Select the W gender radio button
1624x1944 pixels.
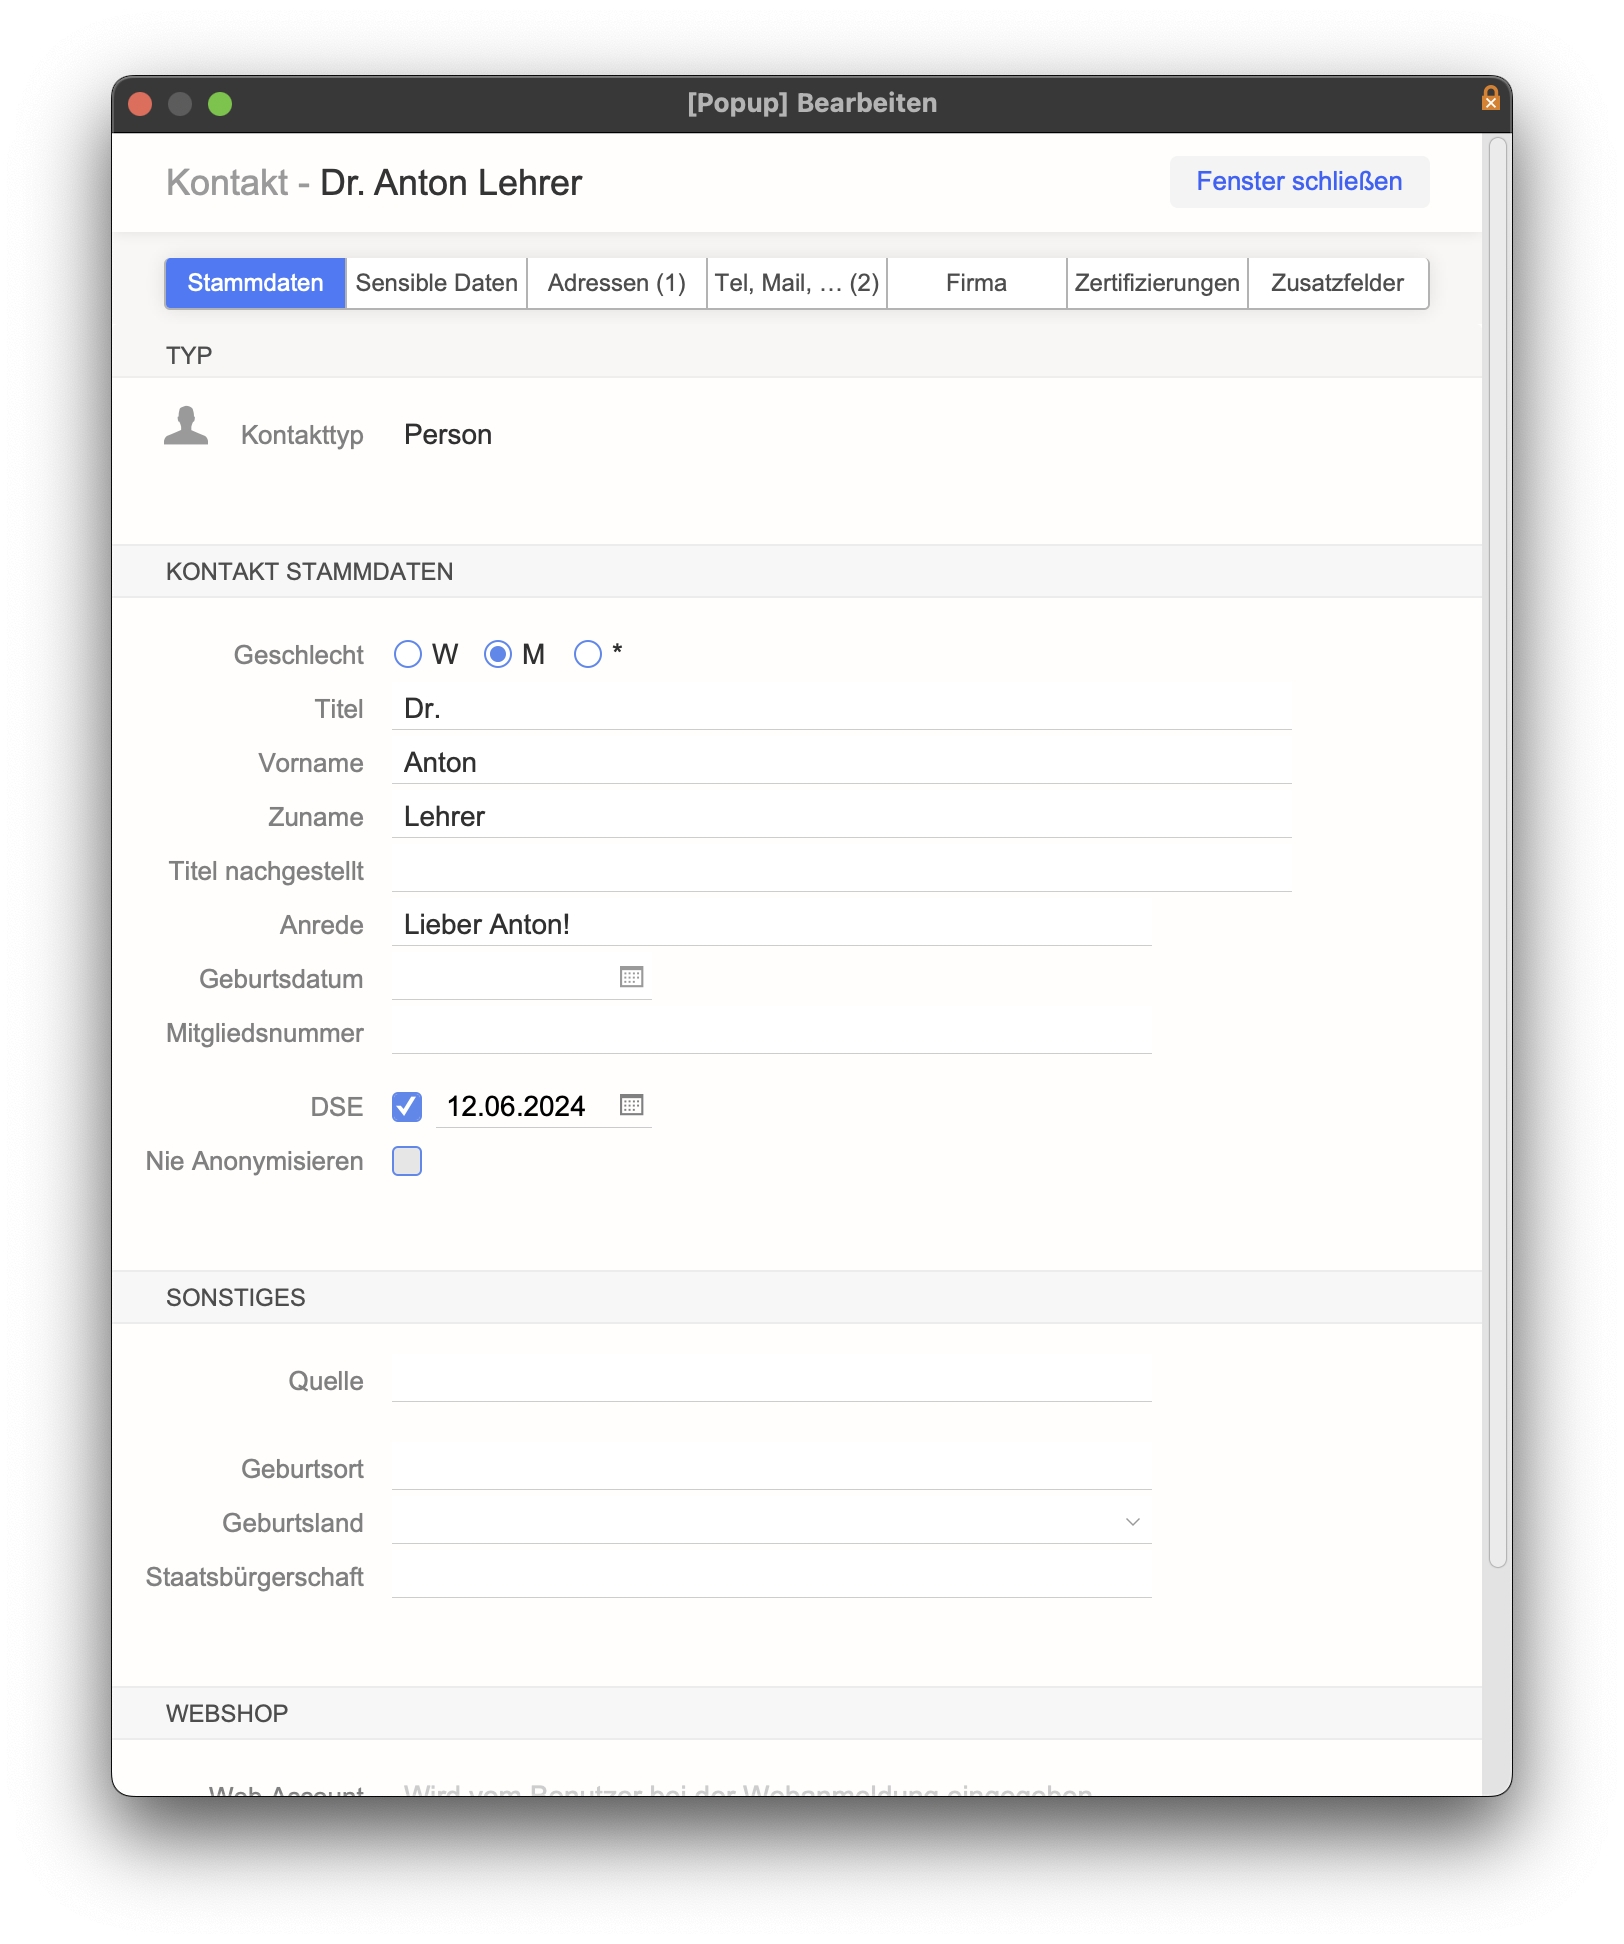pyautogui.click(x=408, y=654)
